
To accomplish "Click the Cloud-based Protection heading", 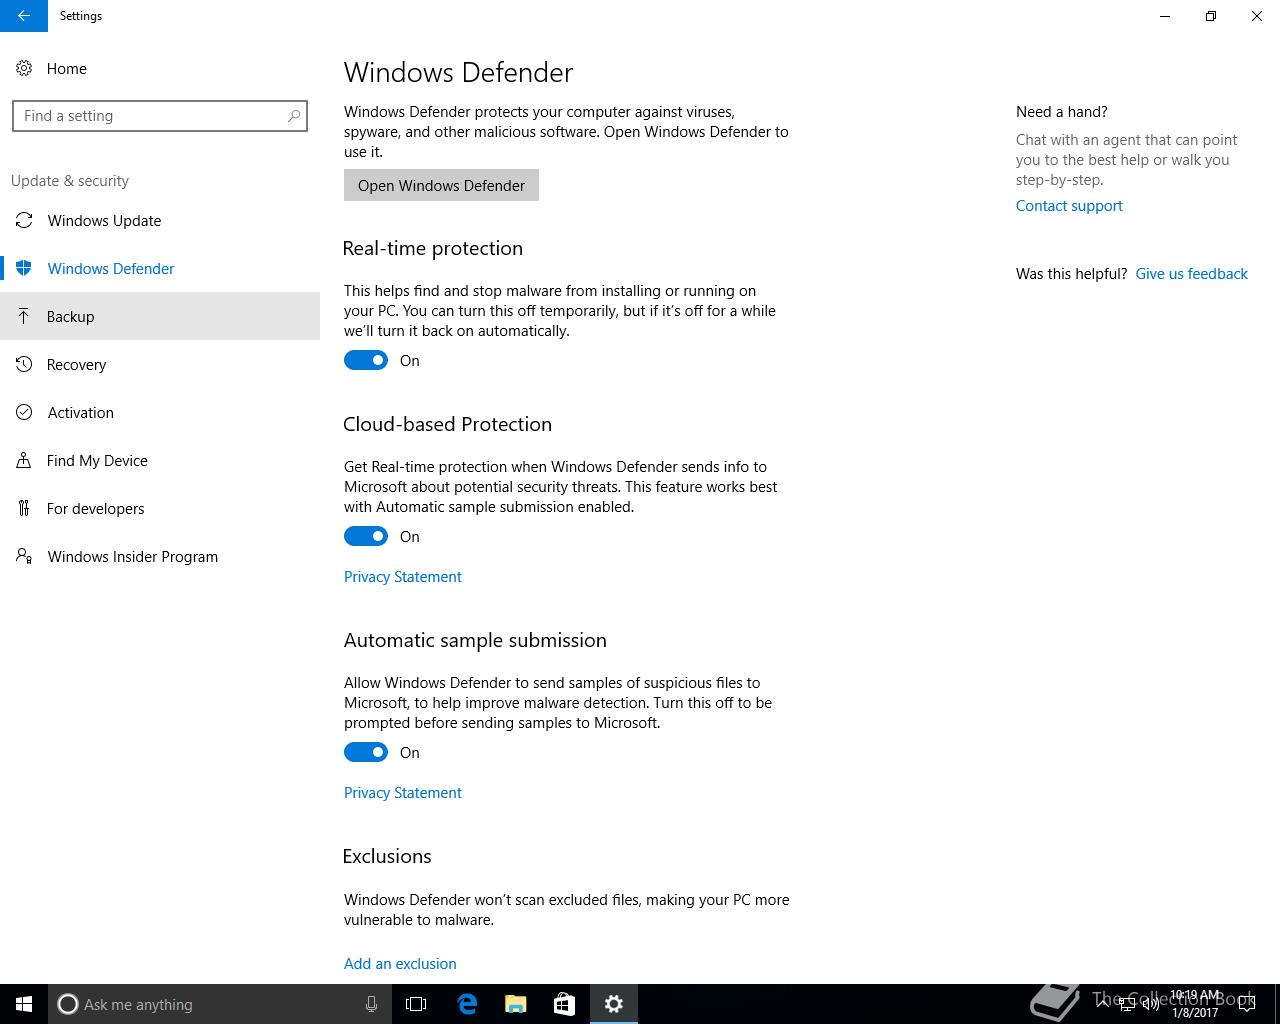I will point(447,424).
